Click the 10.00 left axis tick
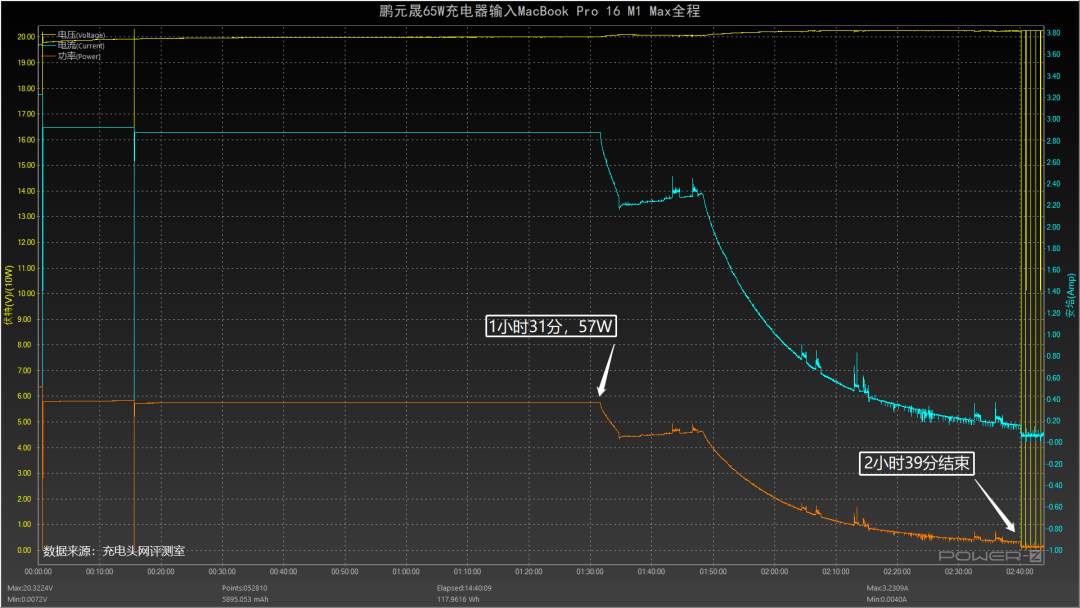1080x608 pixels. coord(26,293)
